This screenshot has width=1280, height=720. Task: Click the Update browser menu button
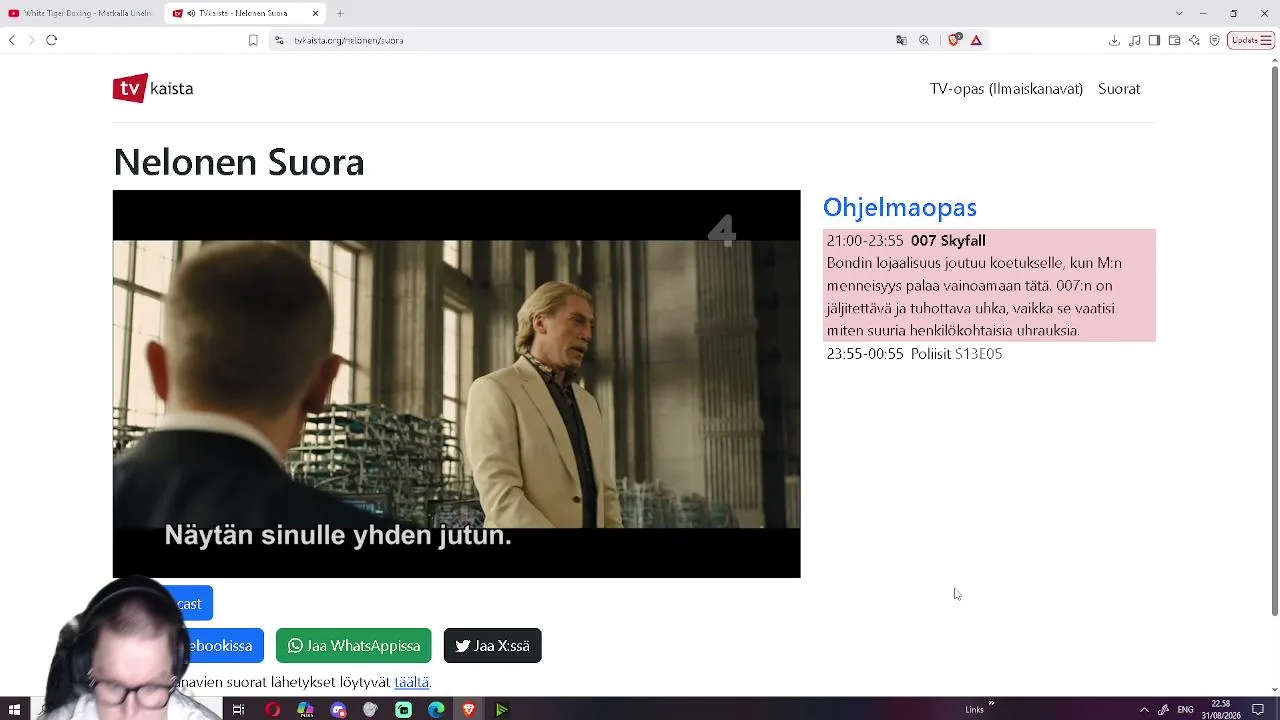(1251, 40)
